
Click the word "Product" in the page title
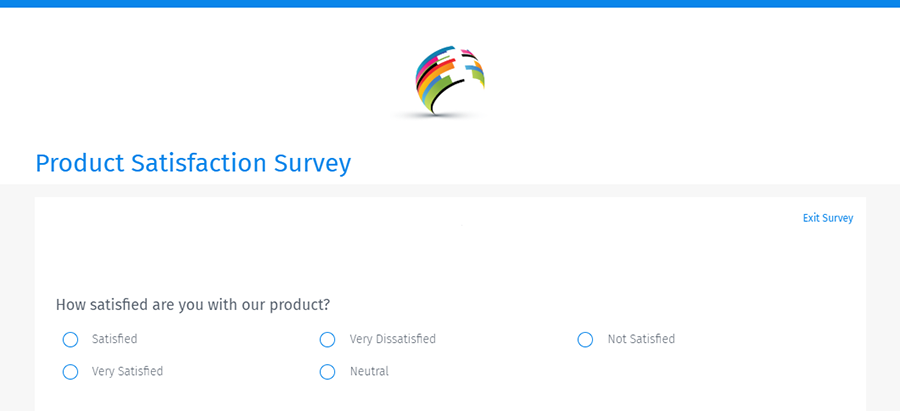79,163
